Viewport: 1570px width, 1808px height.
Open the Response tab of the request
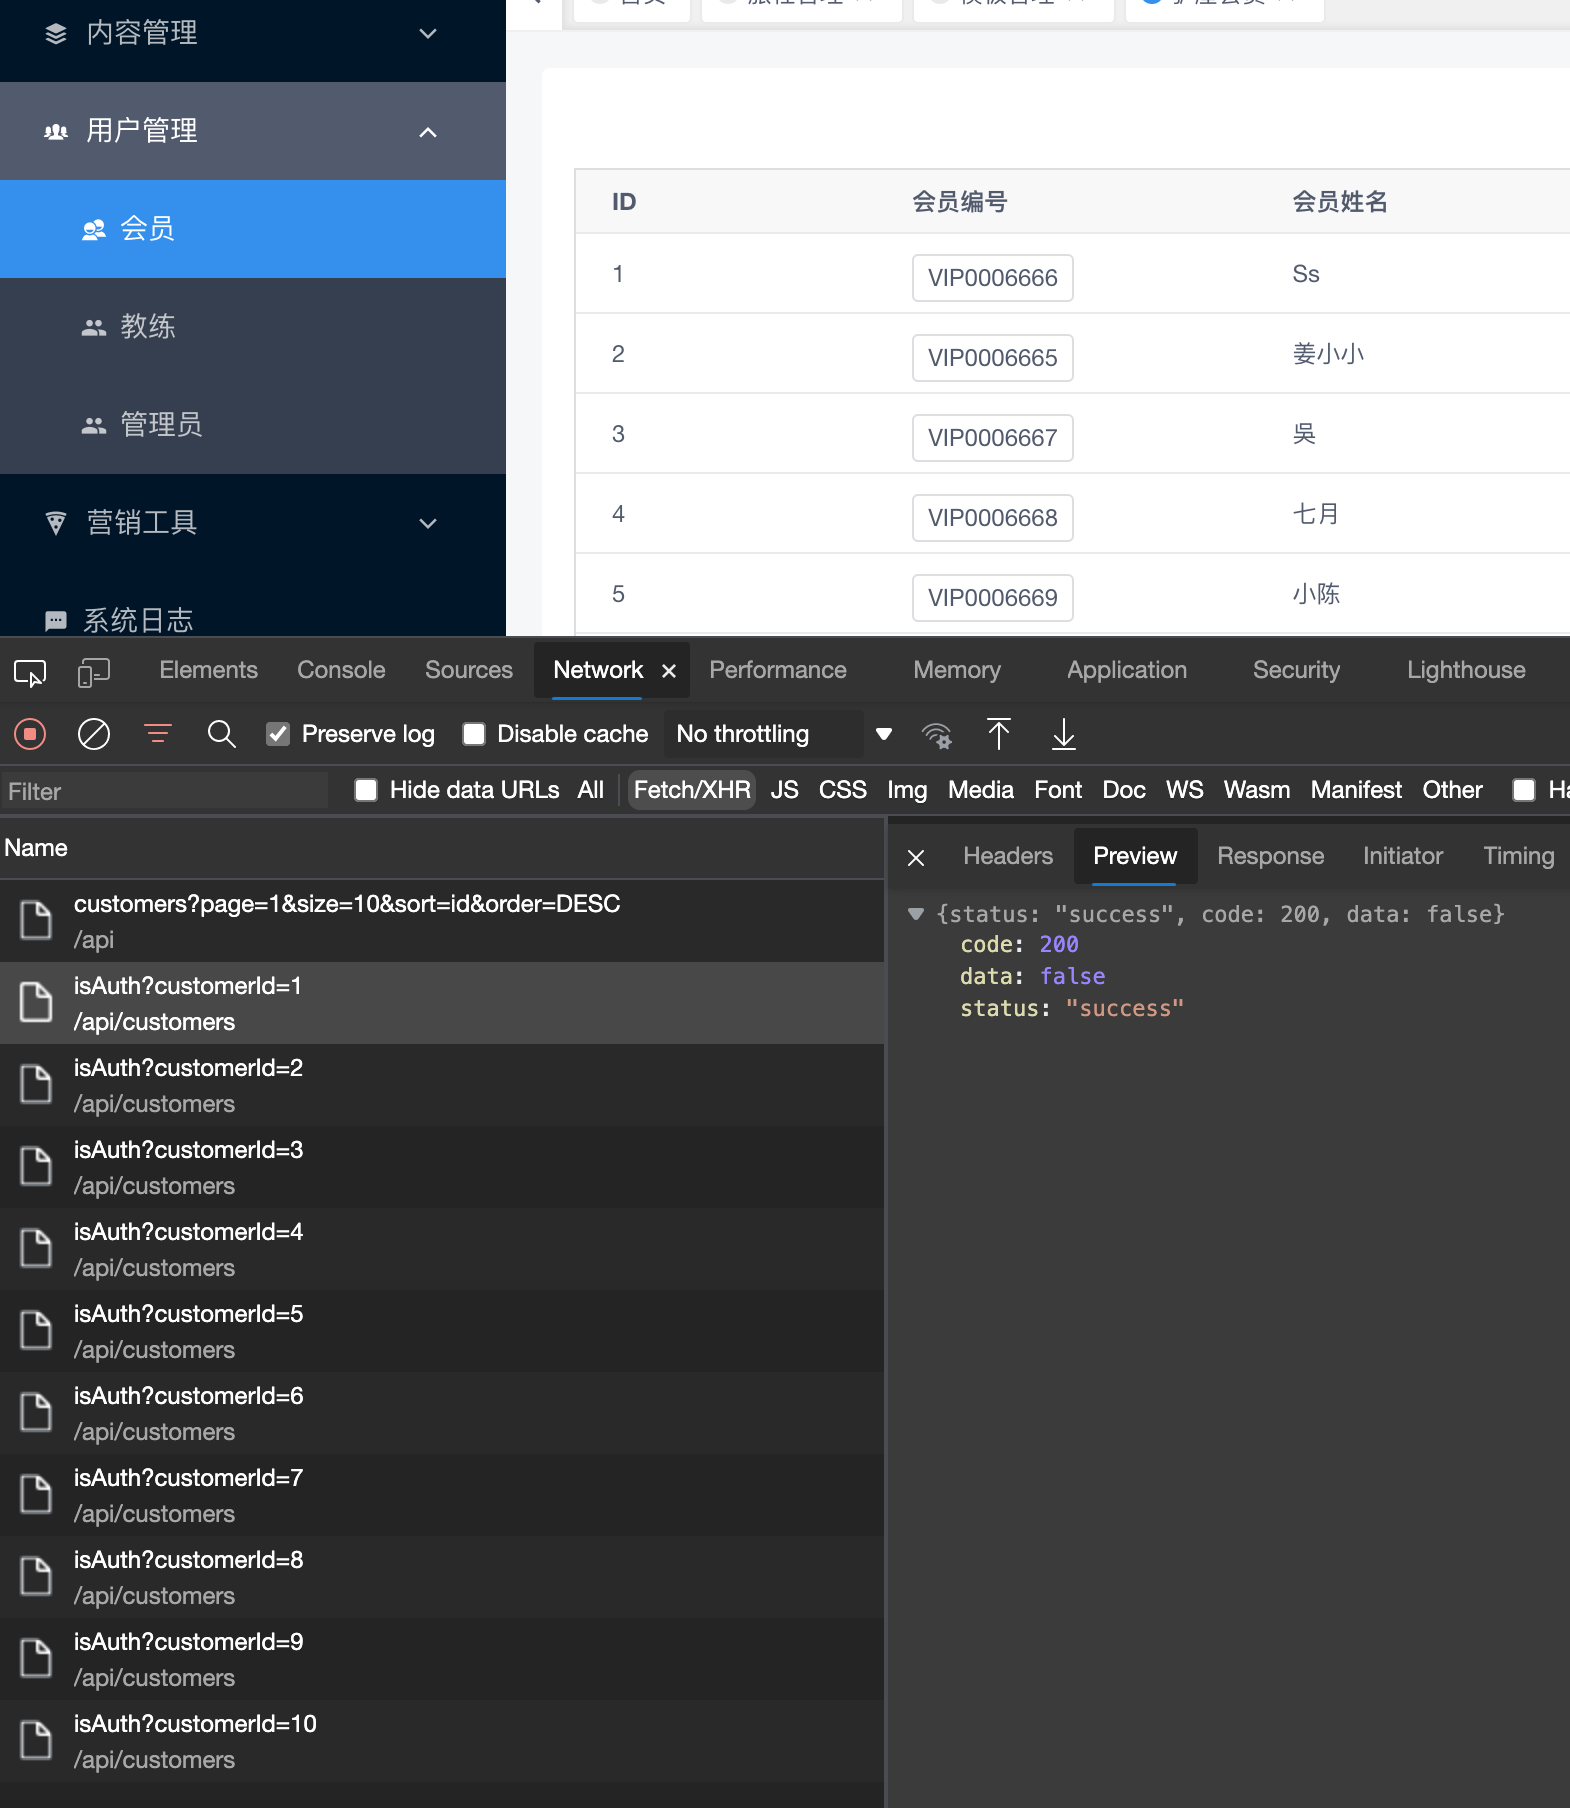click(1270, 857)
